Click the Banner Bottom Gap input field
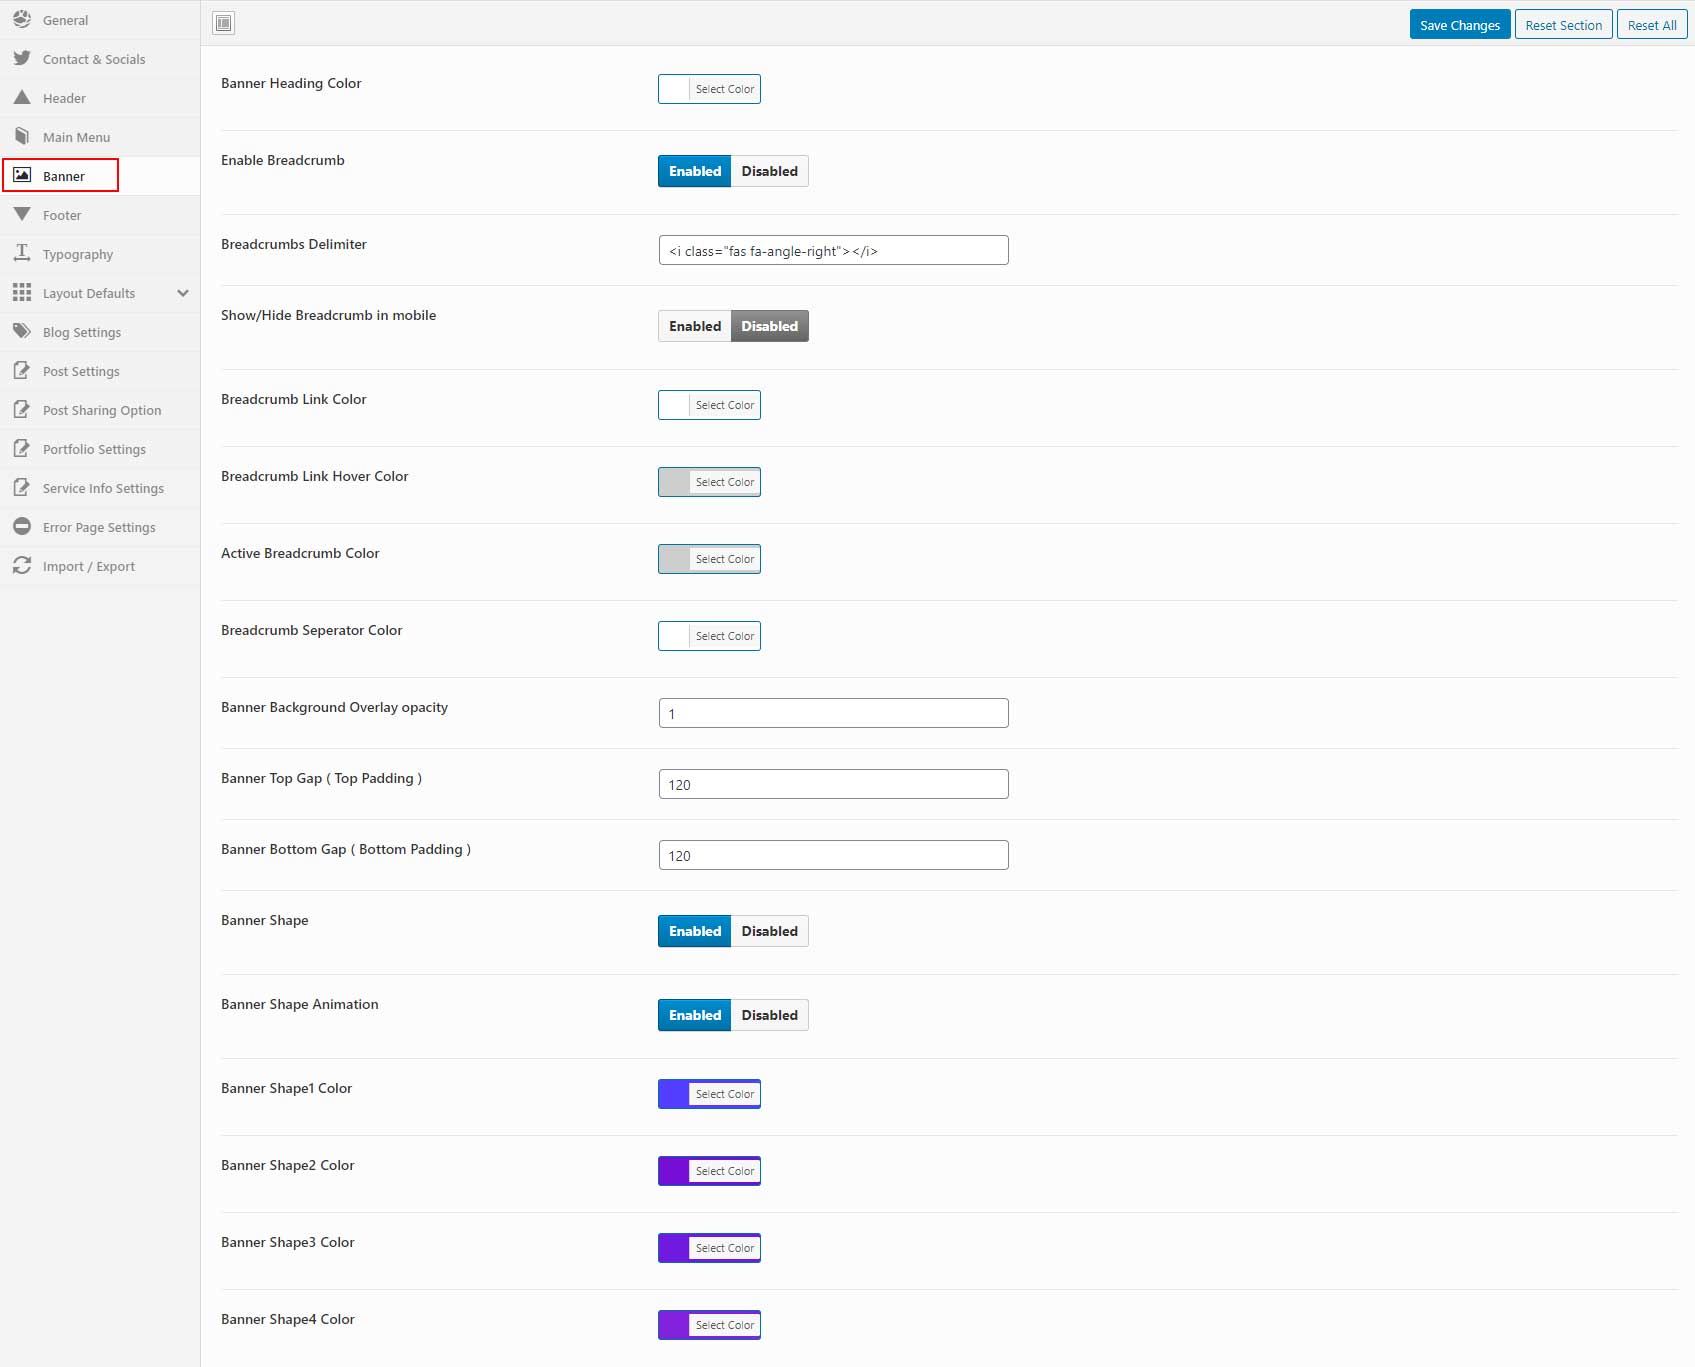 [833, 855]
